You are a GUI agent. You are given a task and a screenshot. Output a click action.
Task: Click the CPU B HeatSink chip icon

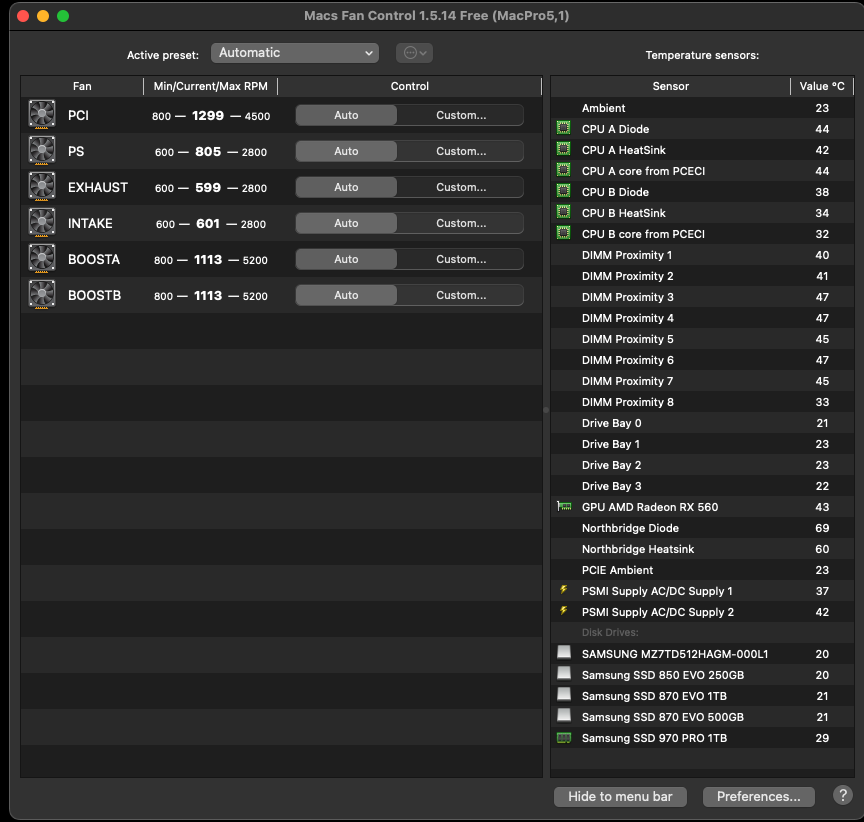pyautogui.click(x=563, y=212)
